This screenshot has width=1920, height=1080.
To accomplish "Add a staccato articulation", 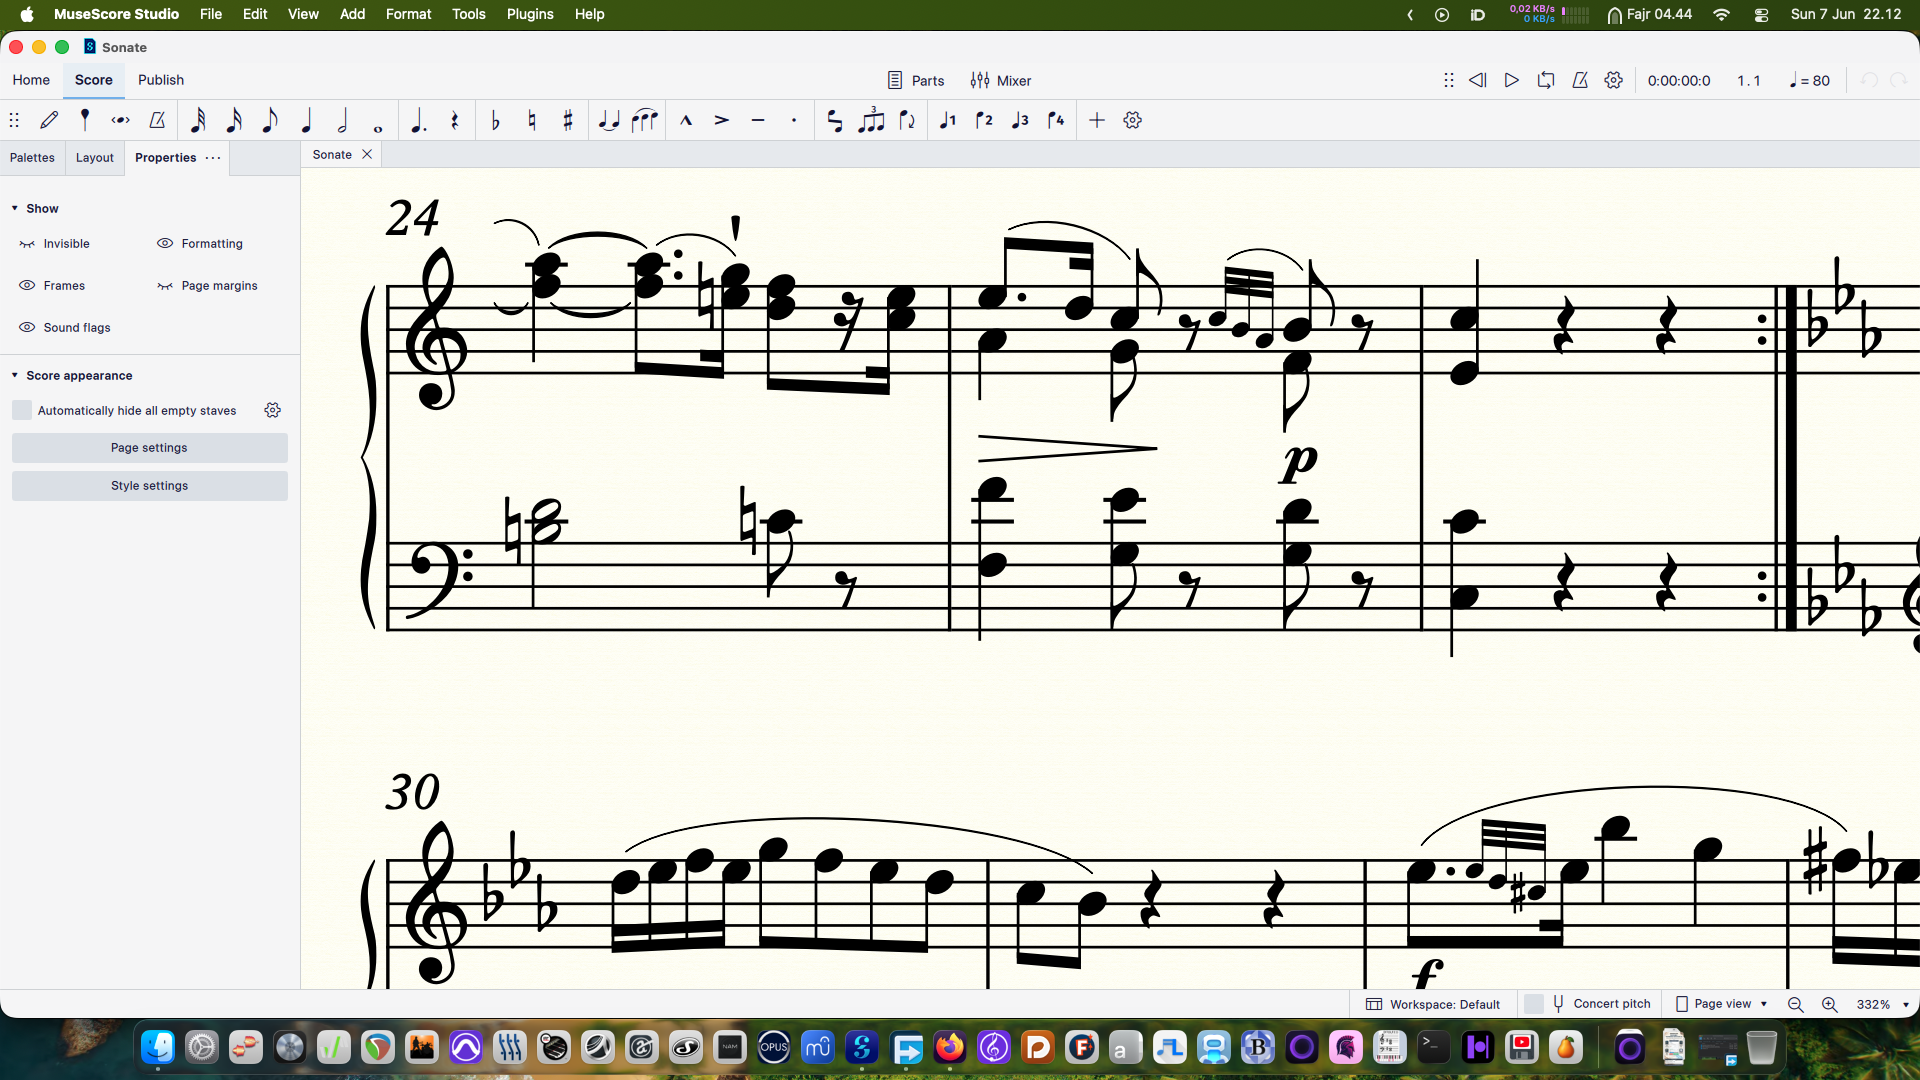I will click(x=794, y=120).
